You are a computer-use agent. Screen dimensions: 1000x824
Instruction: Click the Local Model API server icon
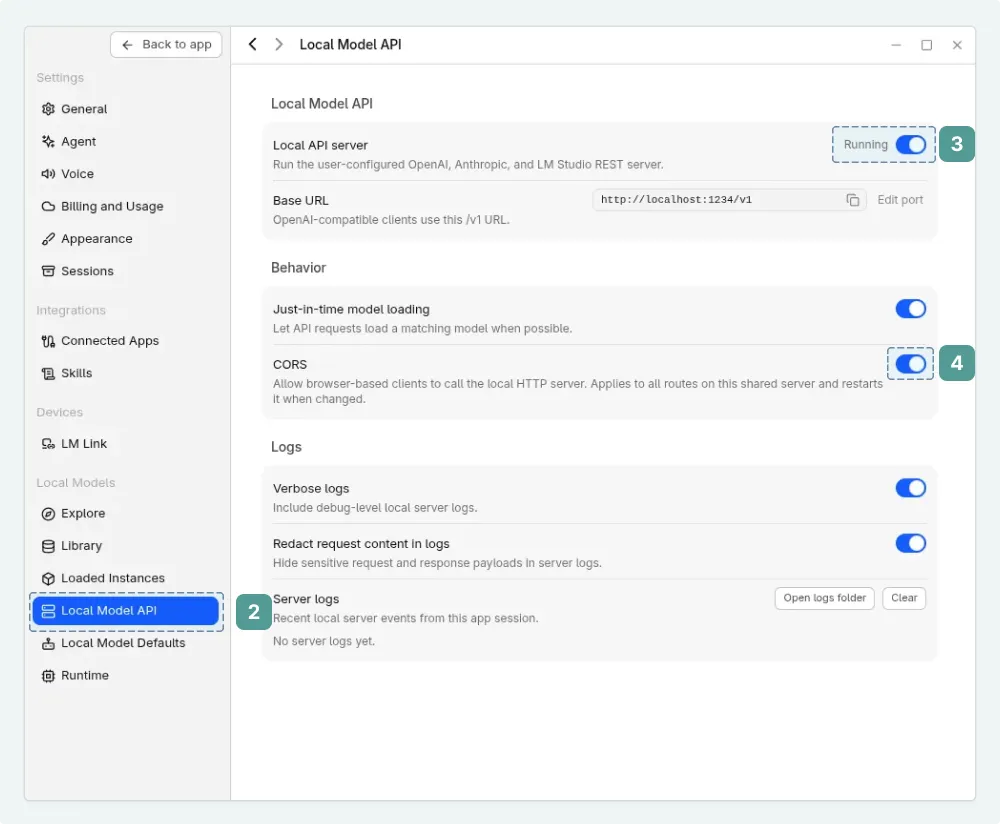pyautogui.click(x=48, y=611)
